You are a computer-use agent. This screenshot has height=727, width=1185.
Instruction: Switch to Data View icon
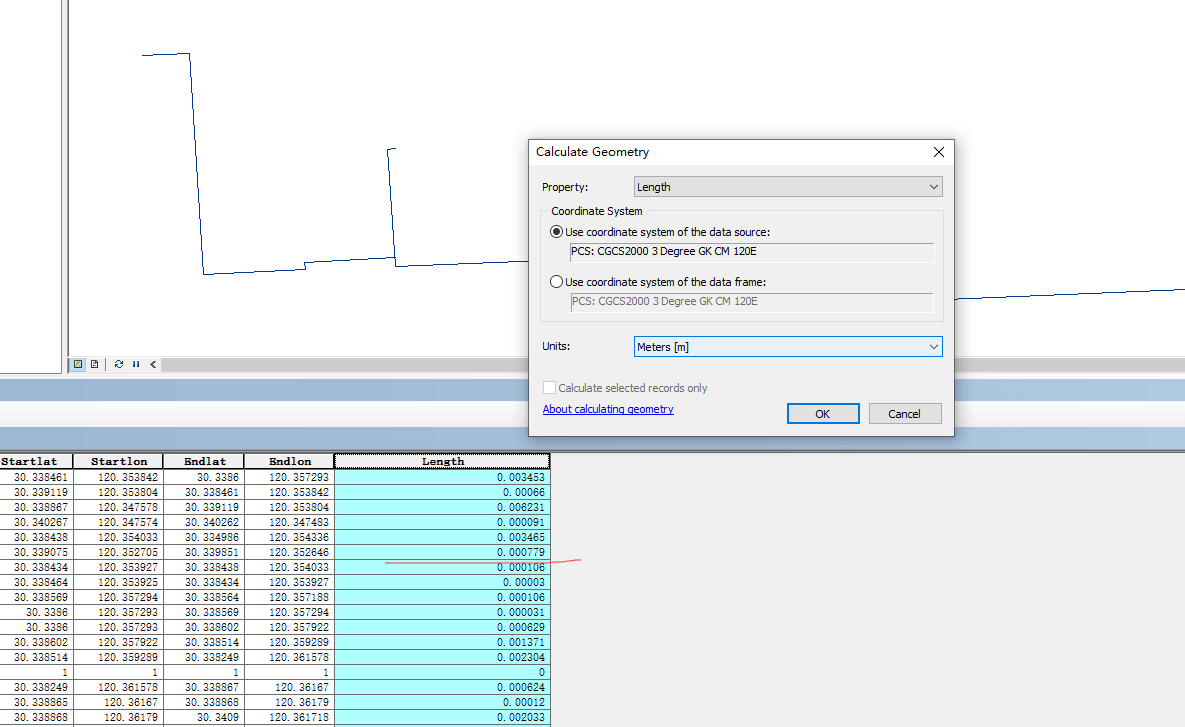[x=78, y=365]
